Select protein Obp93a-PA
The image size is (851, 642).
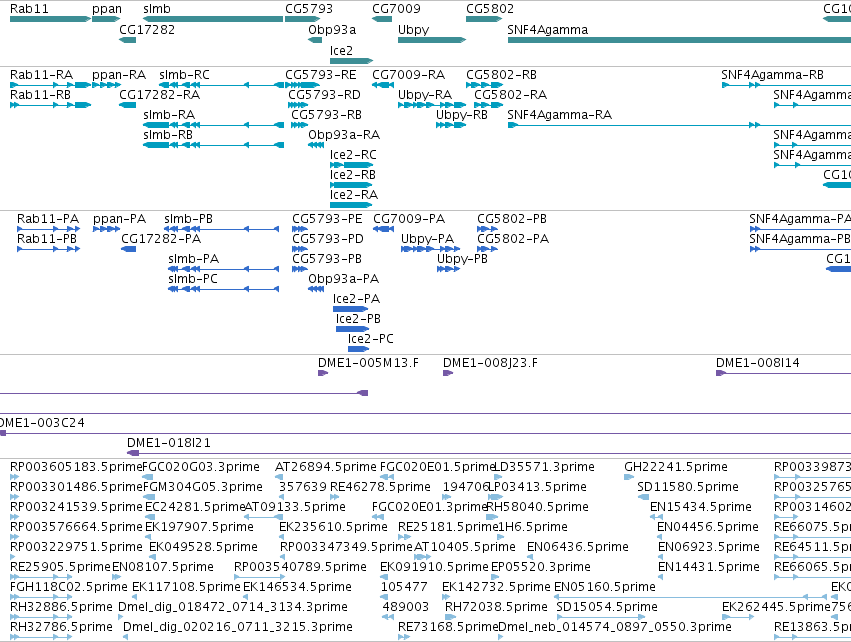coord(344,278)
